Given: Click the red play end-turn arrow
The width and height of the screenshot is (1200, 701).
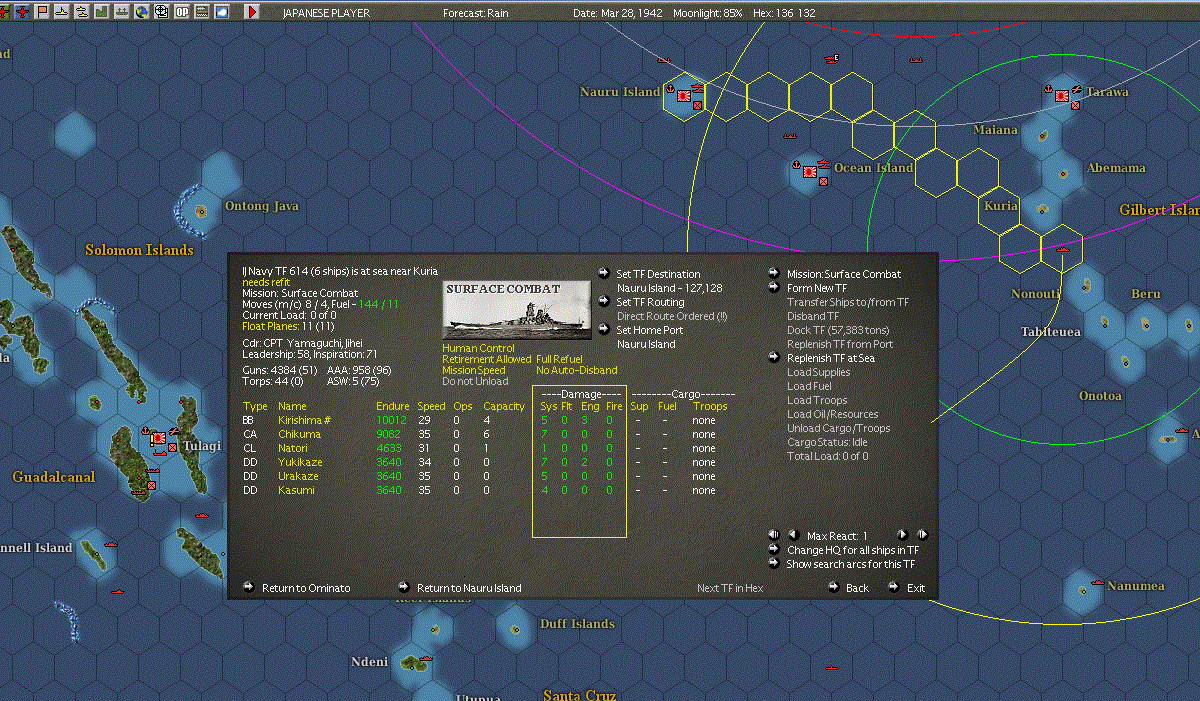Looking at the screenshot, I should coord(252,12).
